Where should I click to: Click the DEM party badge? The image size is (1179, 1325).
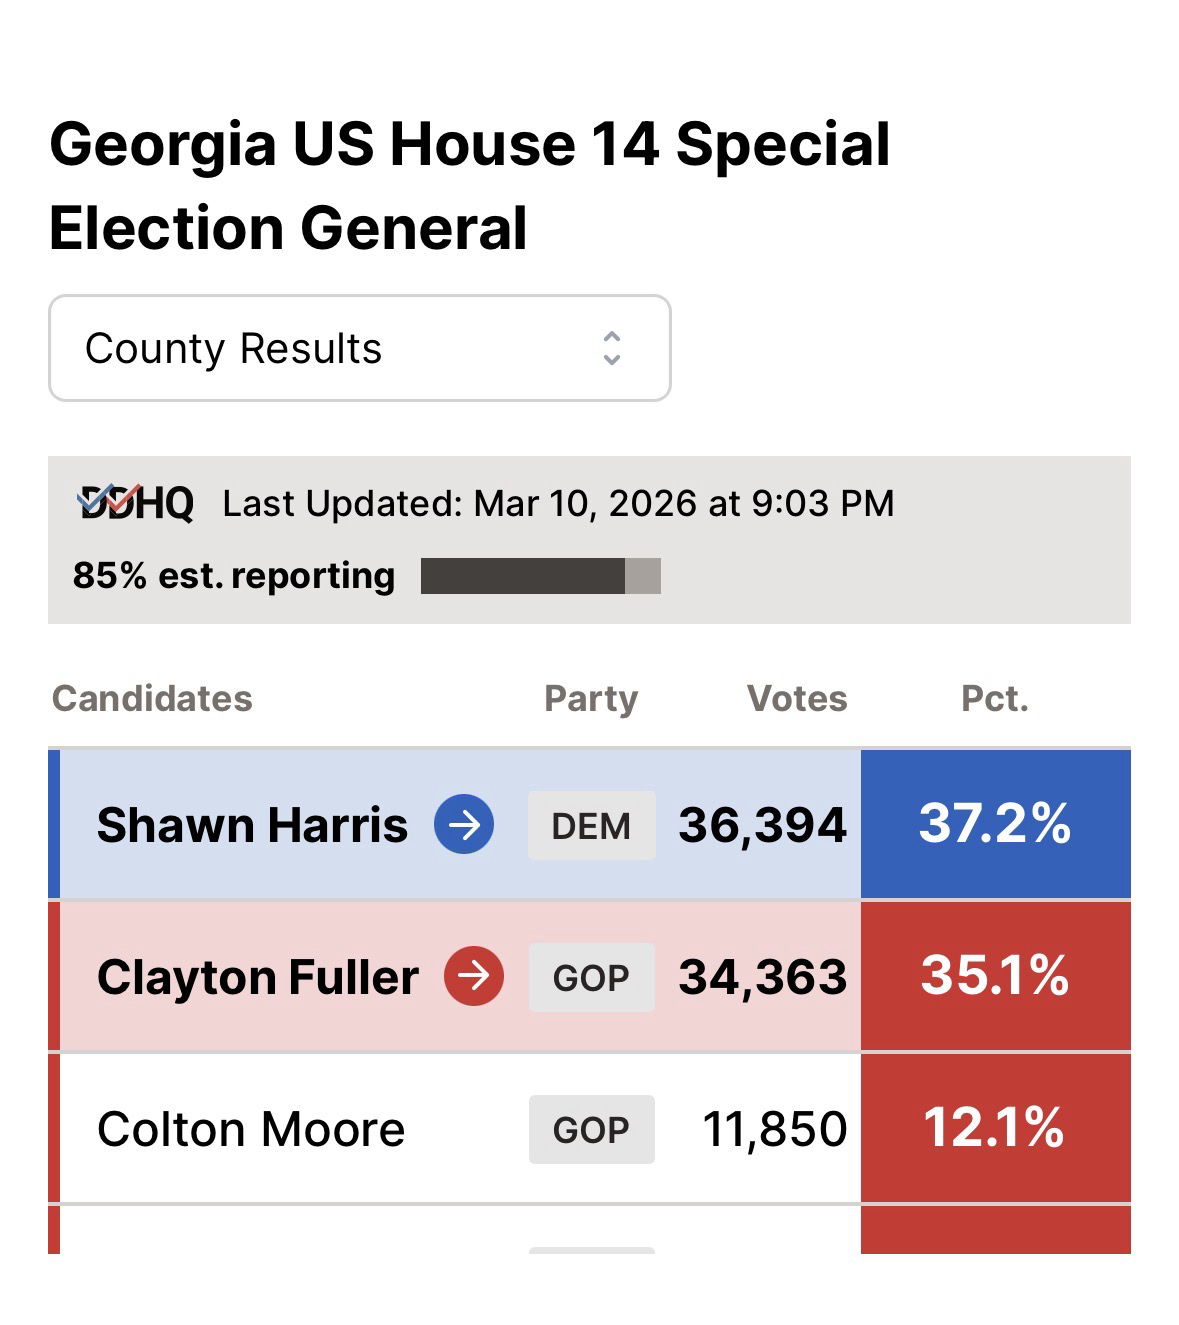click(x=591, y=826)
